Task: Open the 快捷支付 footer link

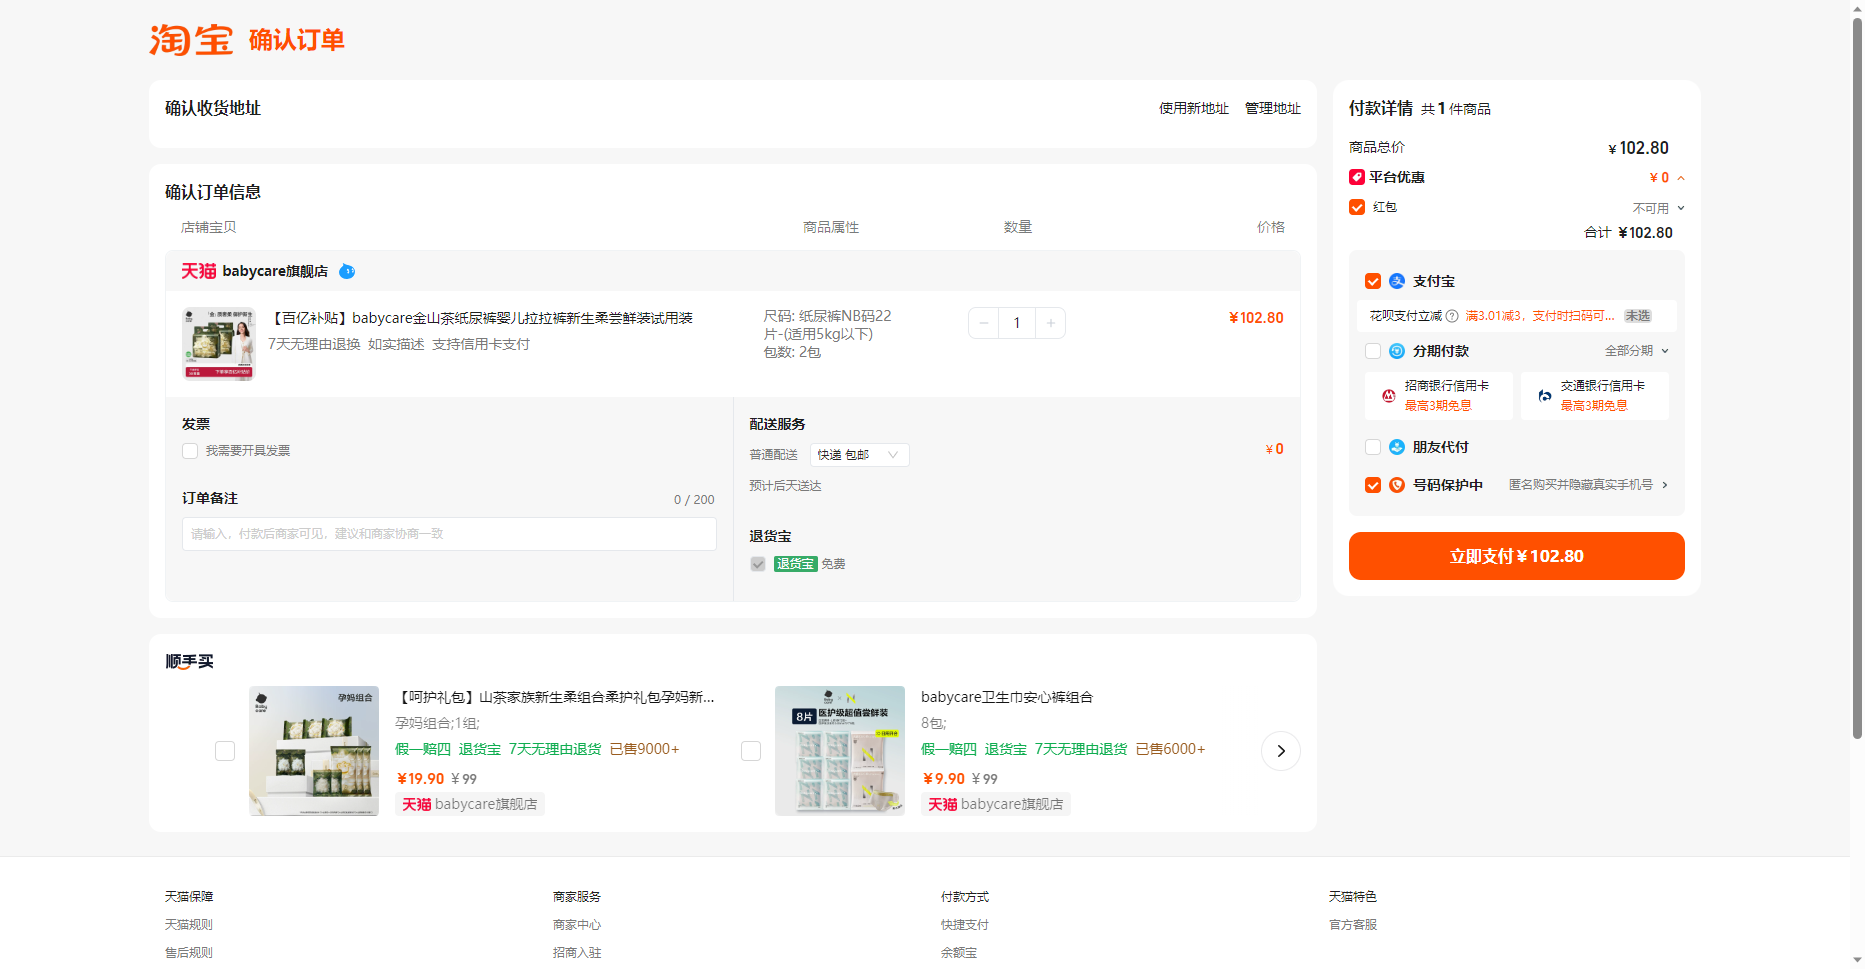Action: 965,925
